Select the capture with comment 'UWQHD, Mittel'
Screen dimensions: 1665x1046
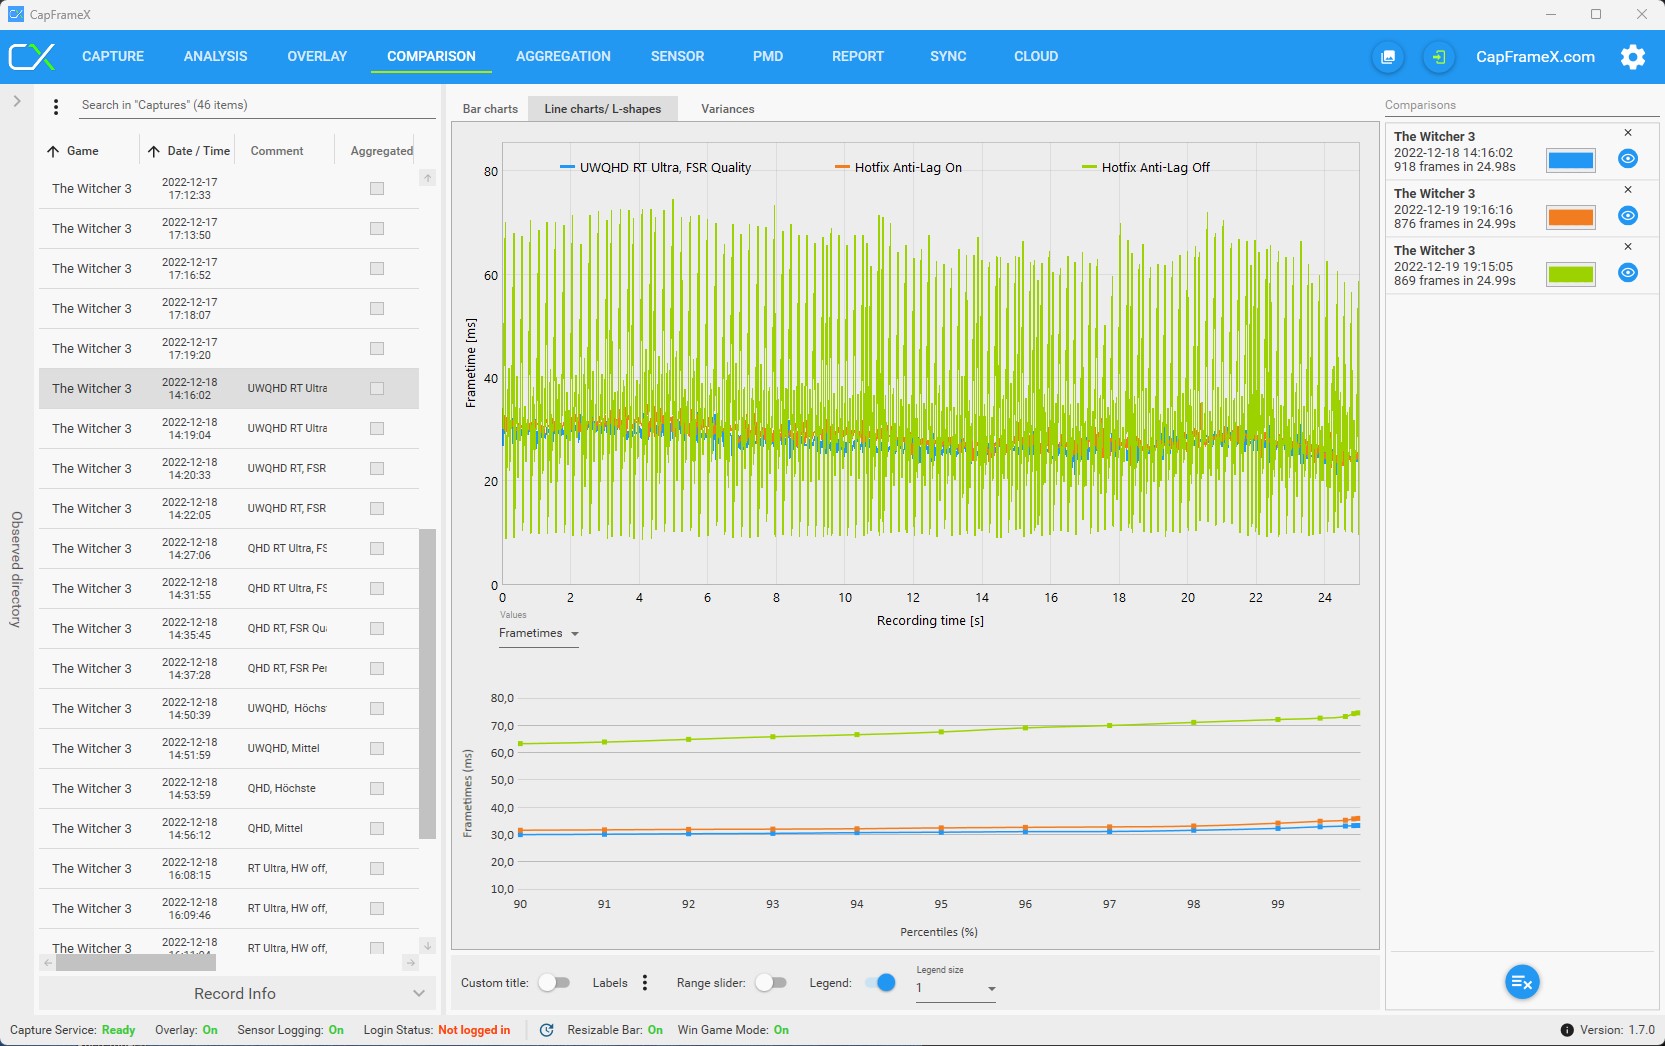[229, 749]
